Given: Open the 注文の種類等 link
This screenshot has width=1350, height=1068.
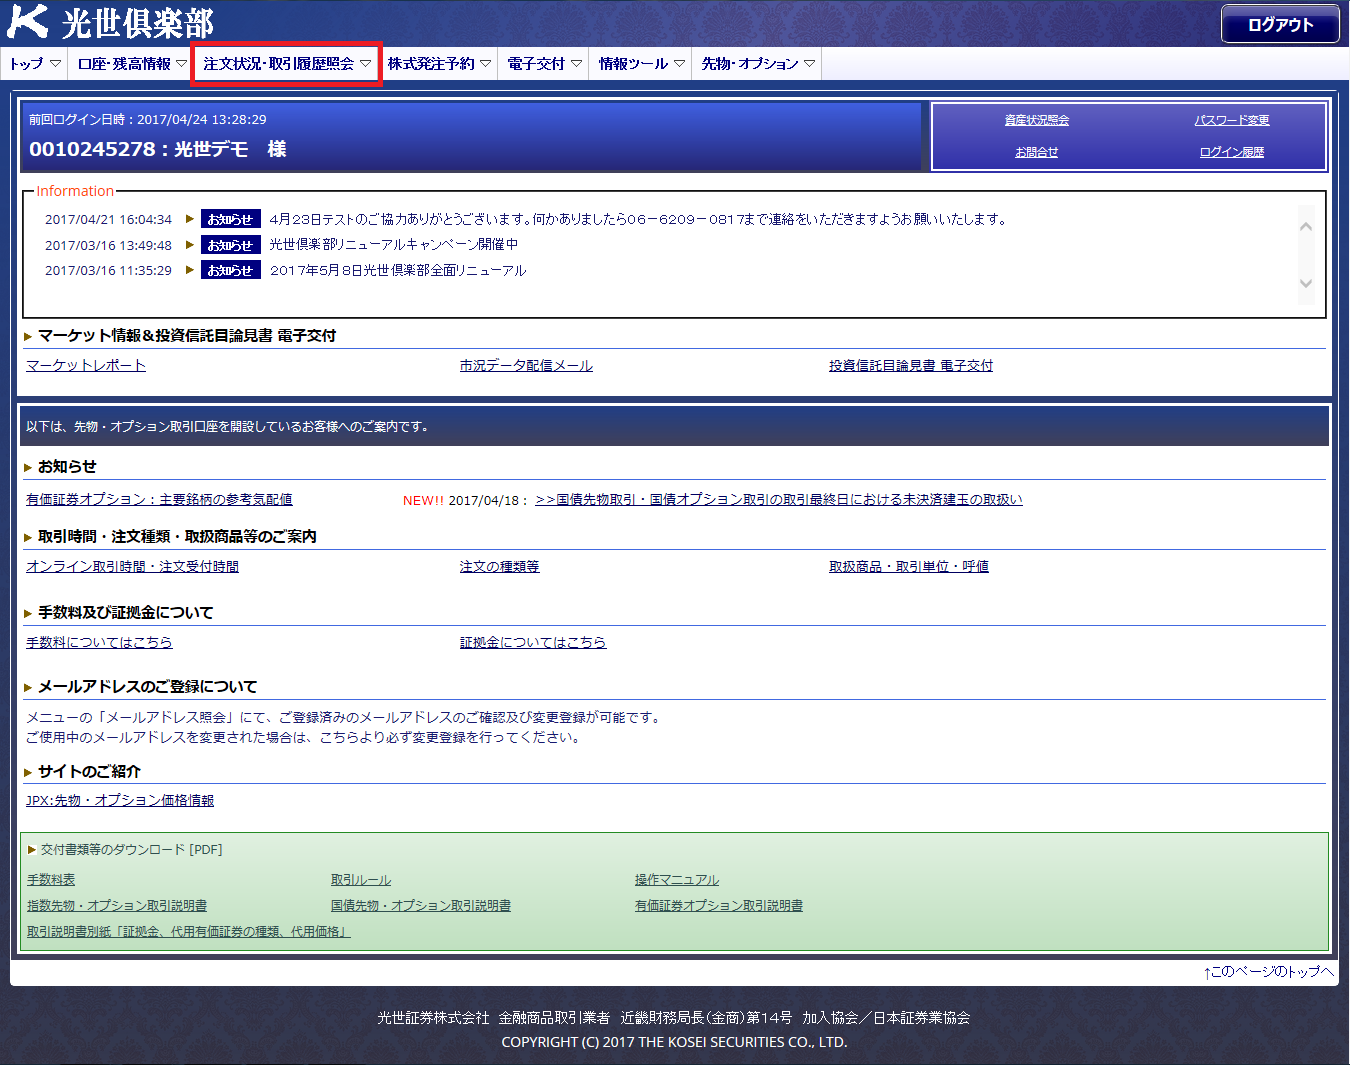Looking at the screenshot, I should tap(499, 566).
